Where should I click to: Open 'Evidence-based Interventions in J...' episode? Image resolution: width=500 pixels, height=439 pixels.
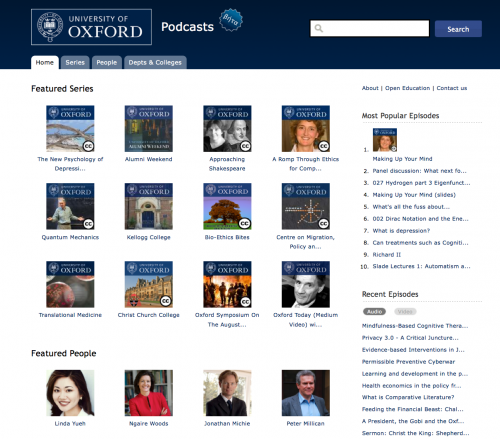413,350
